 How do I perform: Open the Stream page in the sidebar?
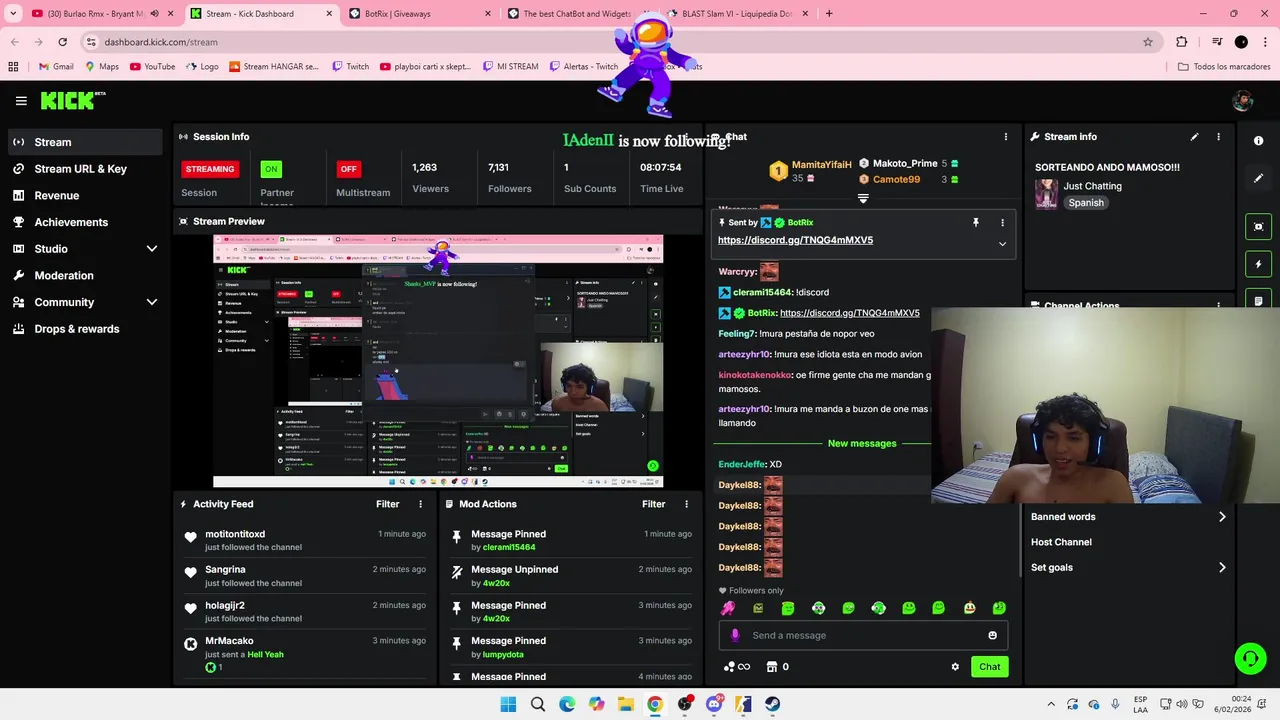tap(85, 142)
